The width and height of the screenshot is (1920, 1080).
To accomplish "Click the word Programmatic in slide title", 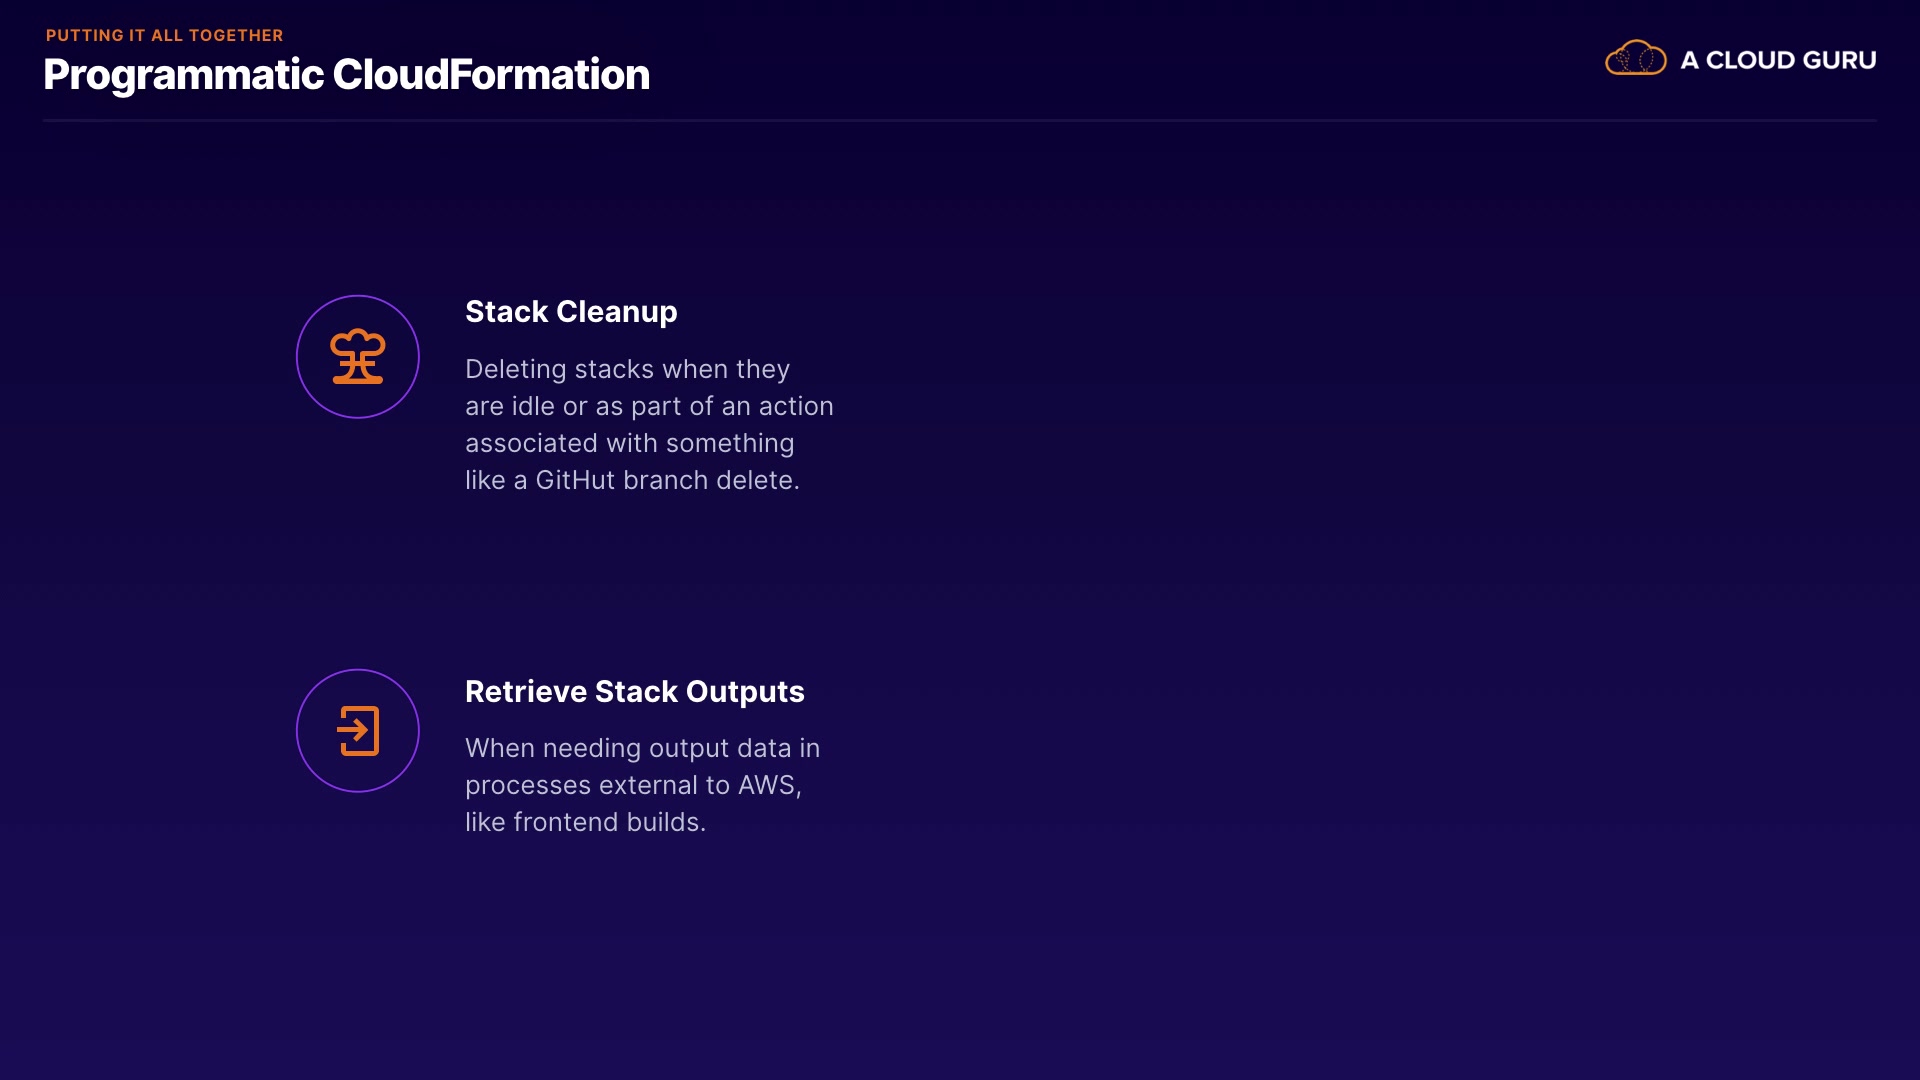I will pos(183,75).
